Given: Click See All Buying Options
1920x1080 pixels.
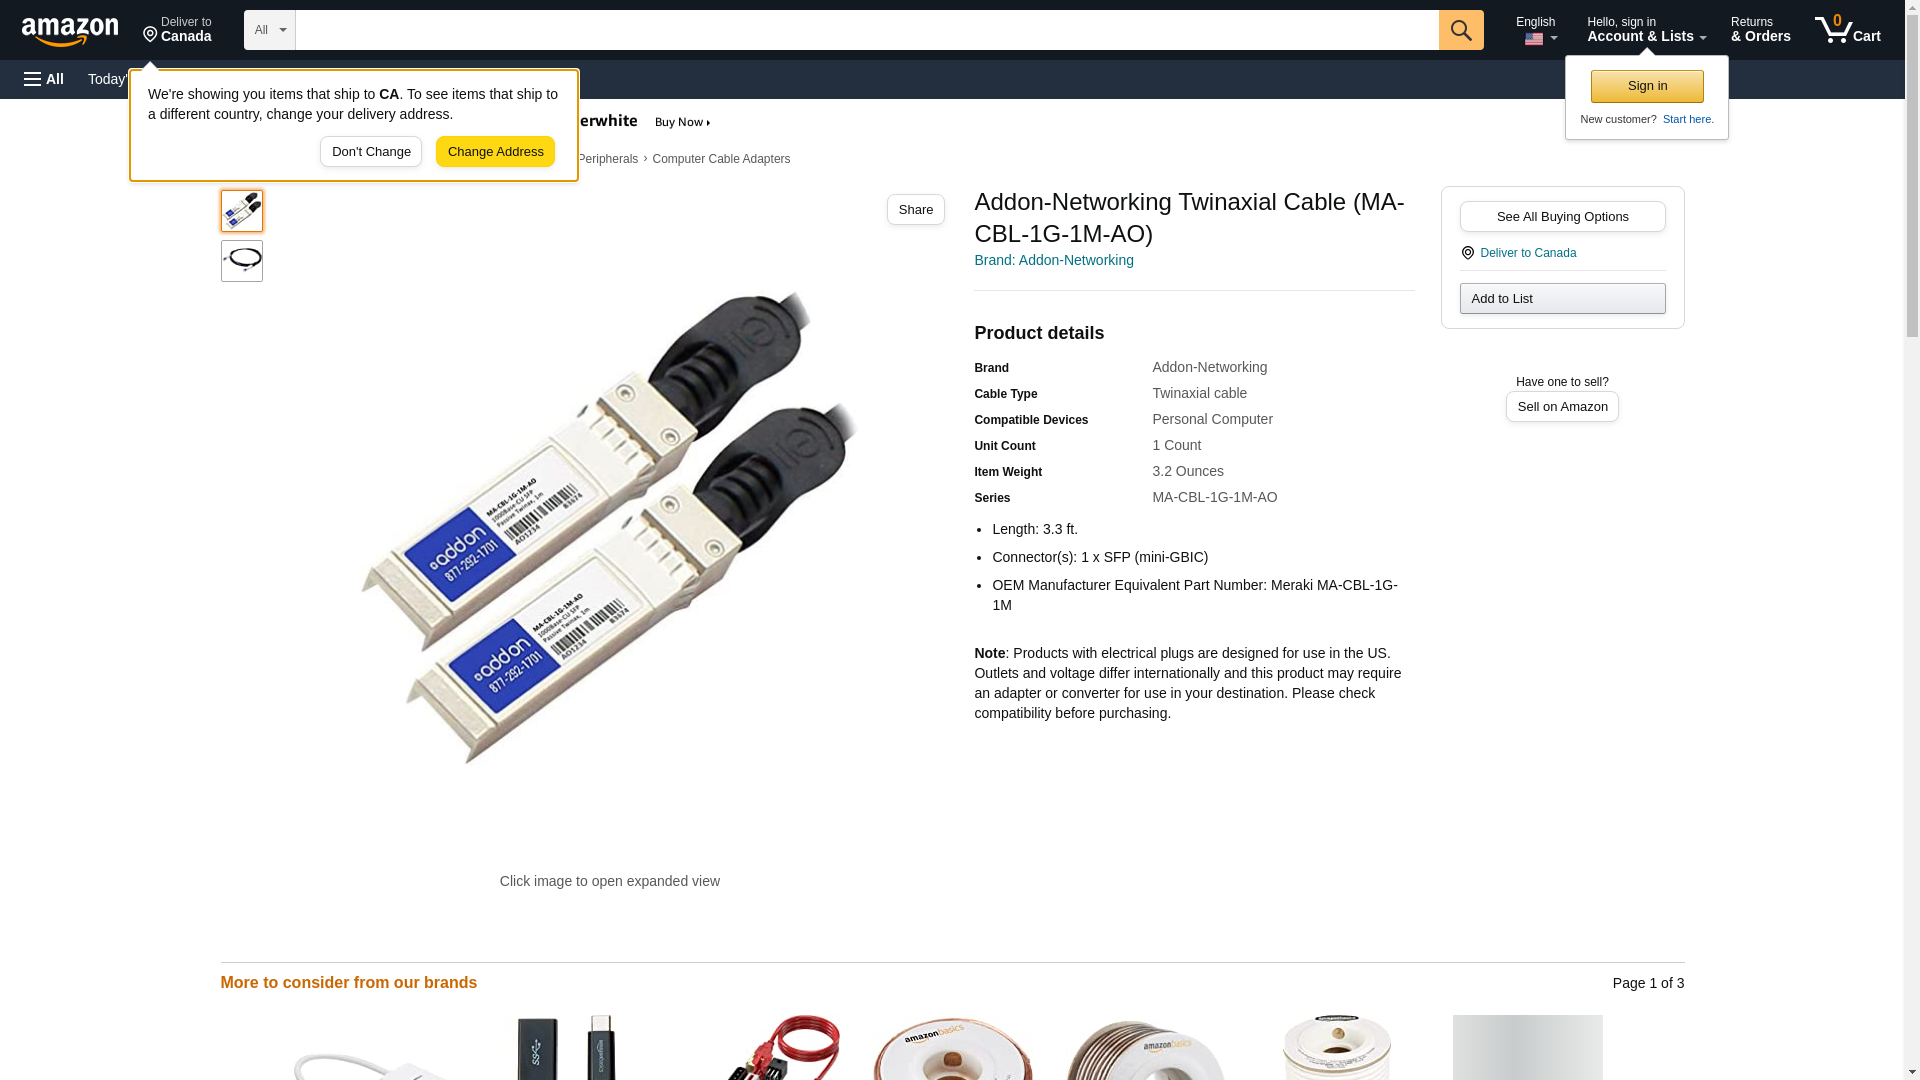Looking at the screenshot, I should [x=1562, y=217].
